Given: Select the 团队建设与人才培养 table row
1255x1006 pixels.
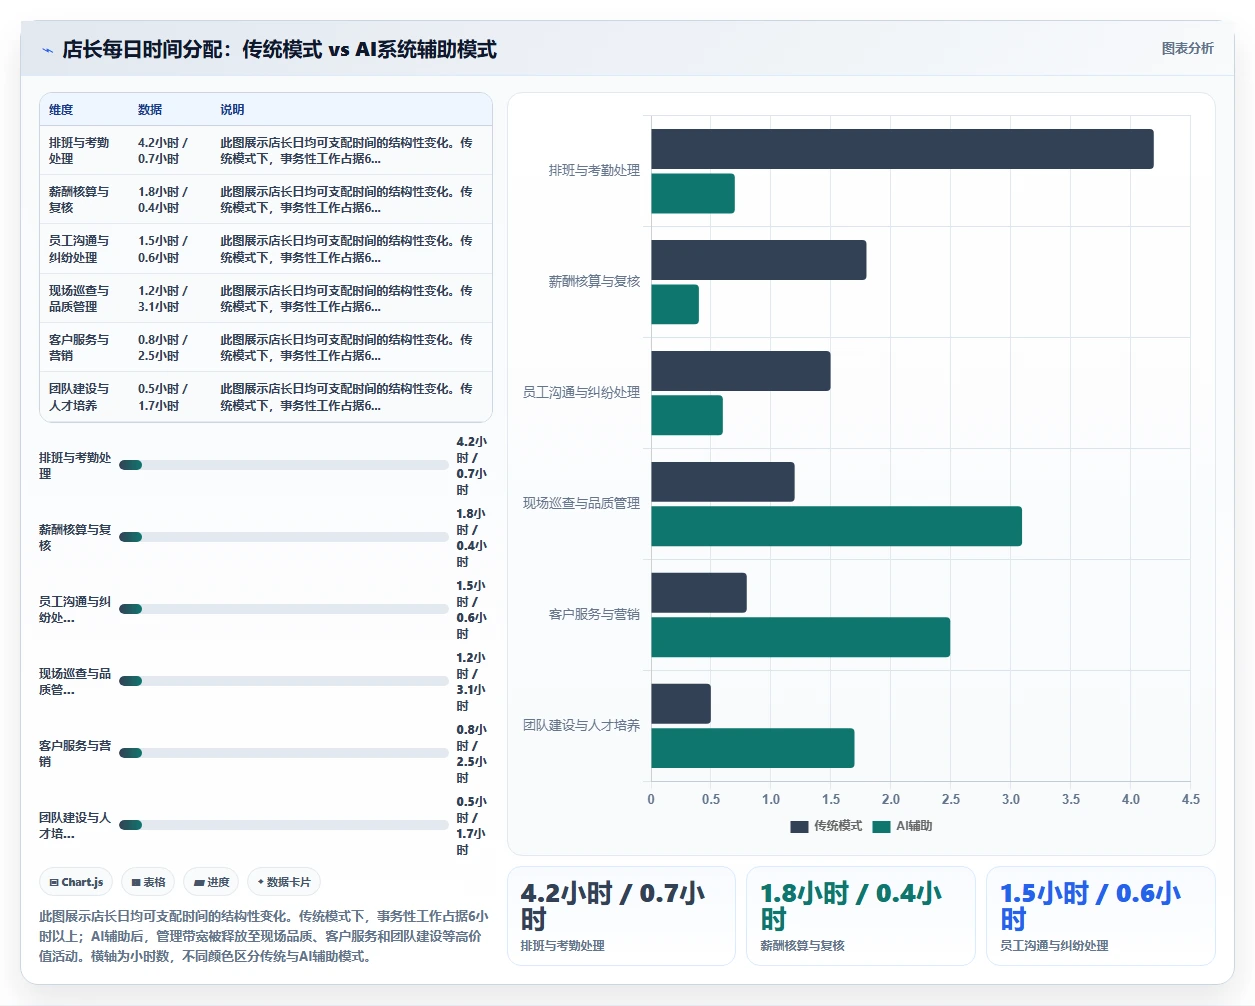Looking at the screenshot, I should [x=266, y=397].
